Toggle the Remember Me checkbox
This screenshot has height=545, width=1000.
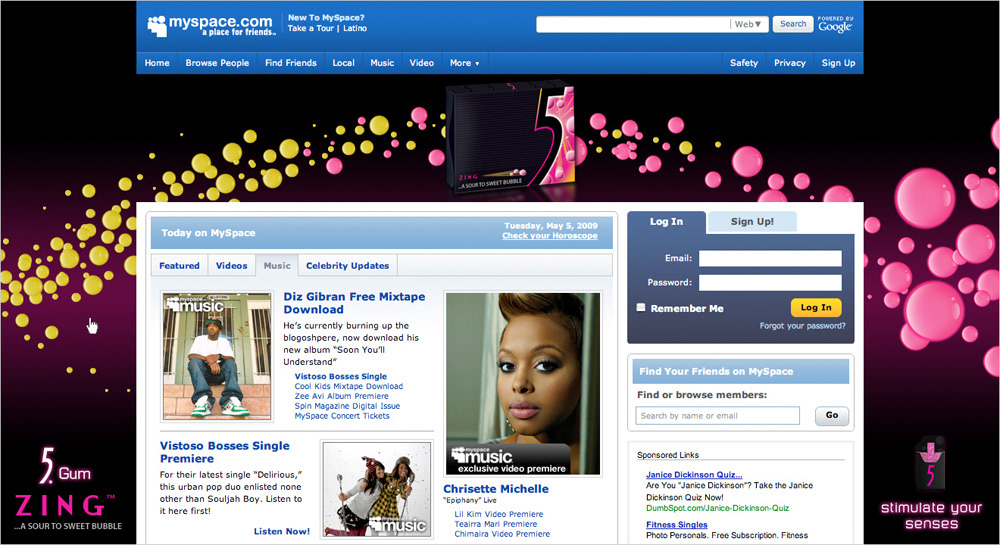(x=641, y=307)
